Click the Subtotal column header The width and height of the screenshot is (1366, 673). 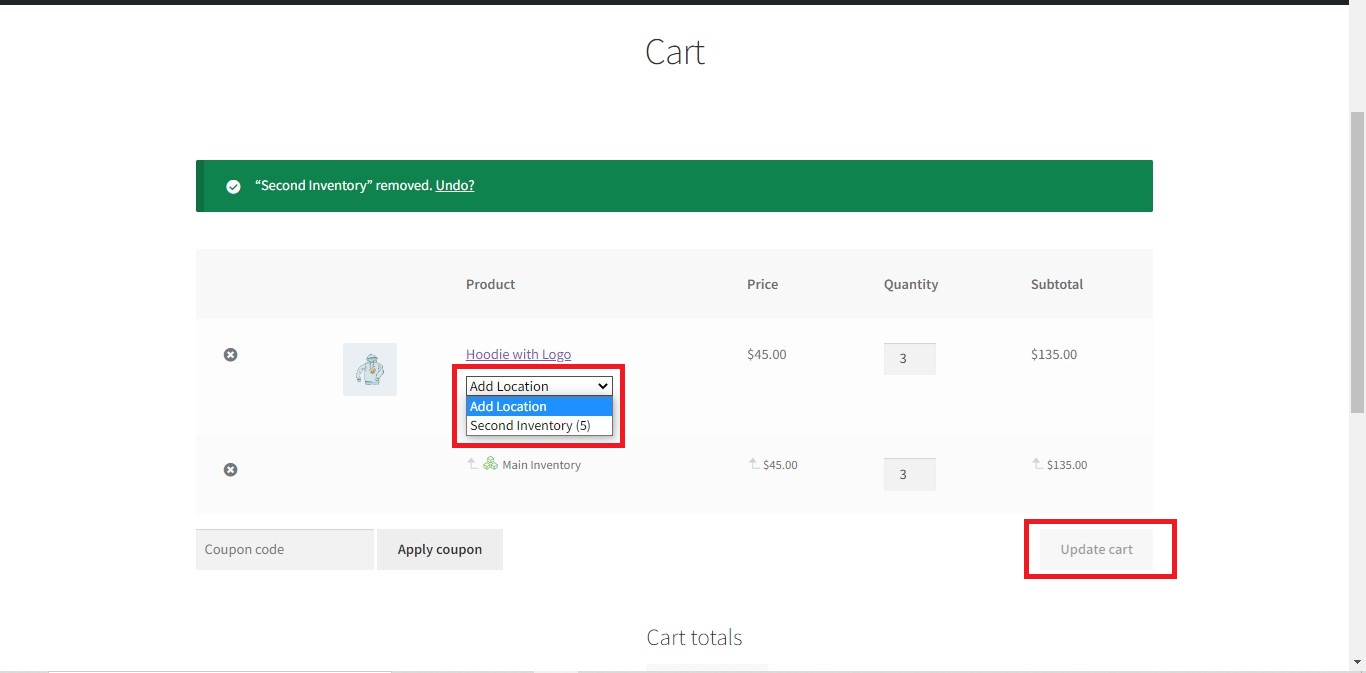coord(1057,284)
